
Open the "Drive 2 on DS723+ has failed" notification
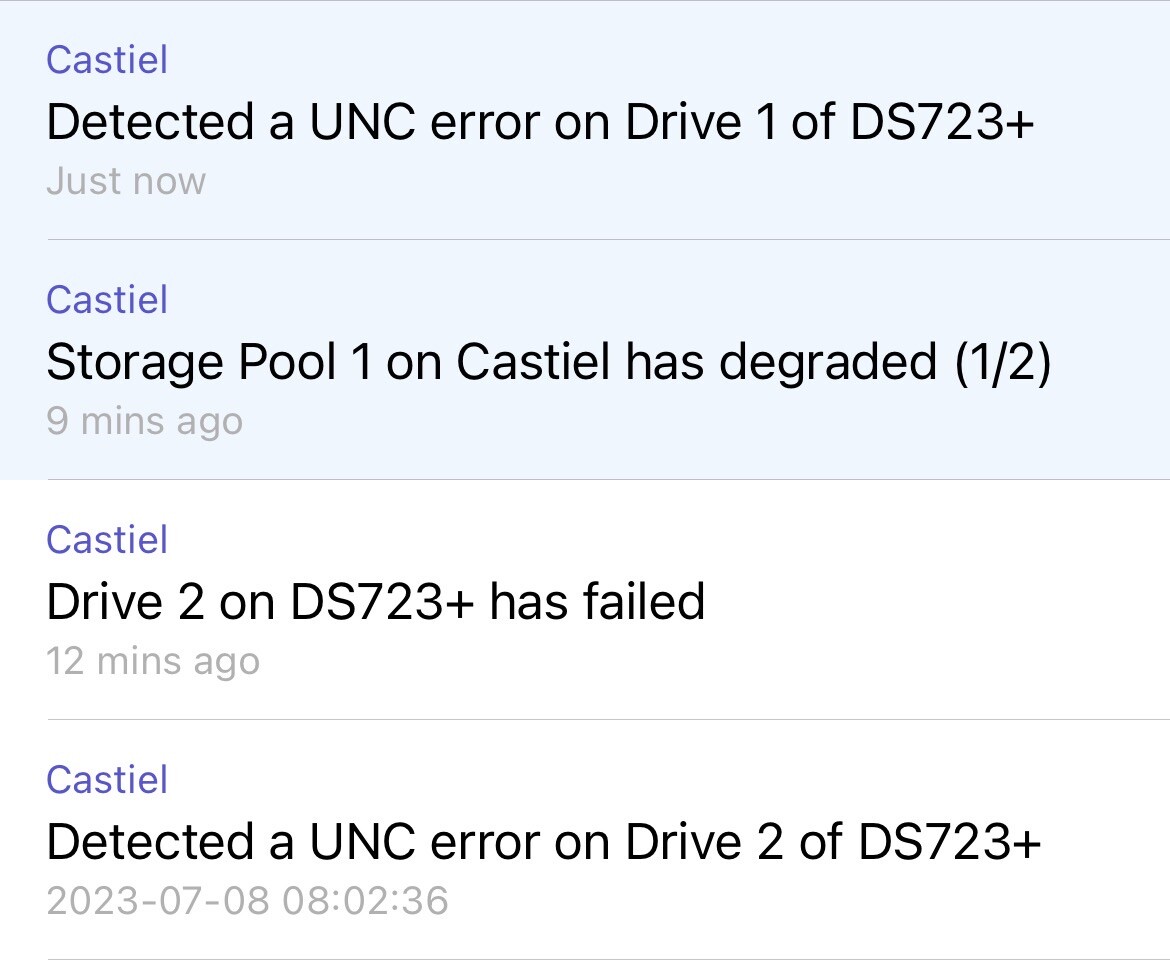[376, 603]
